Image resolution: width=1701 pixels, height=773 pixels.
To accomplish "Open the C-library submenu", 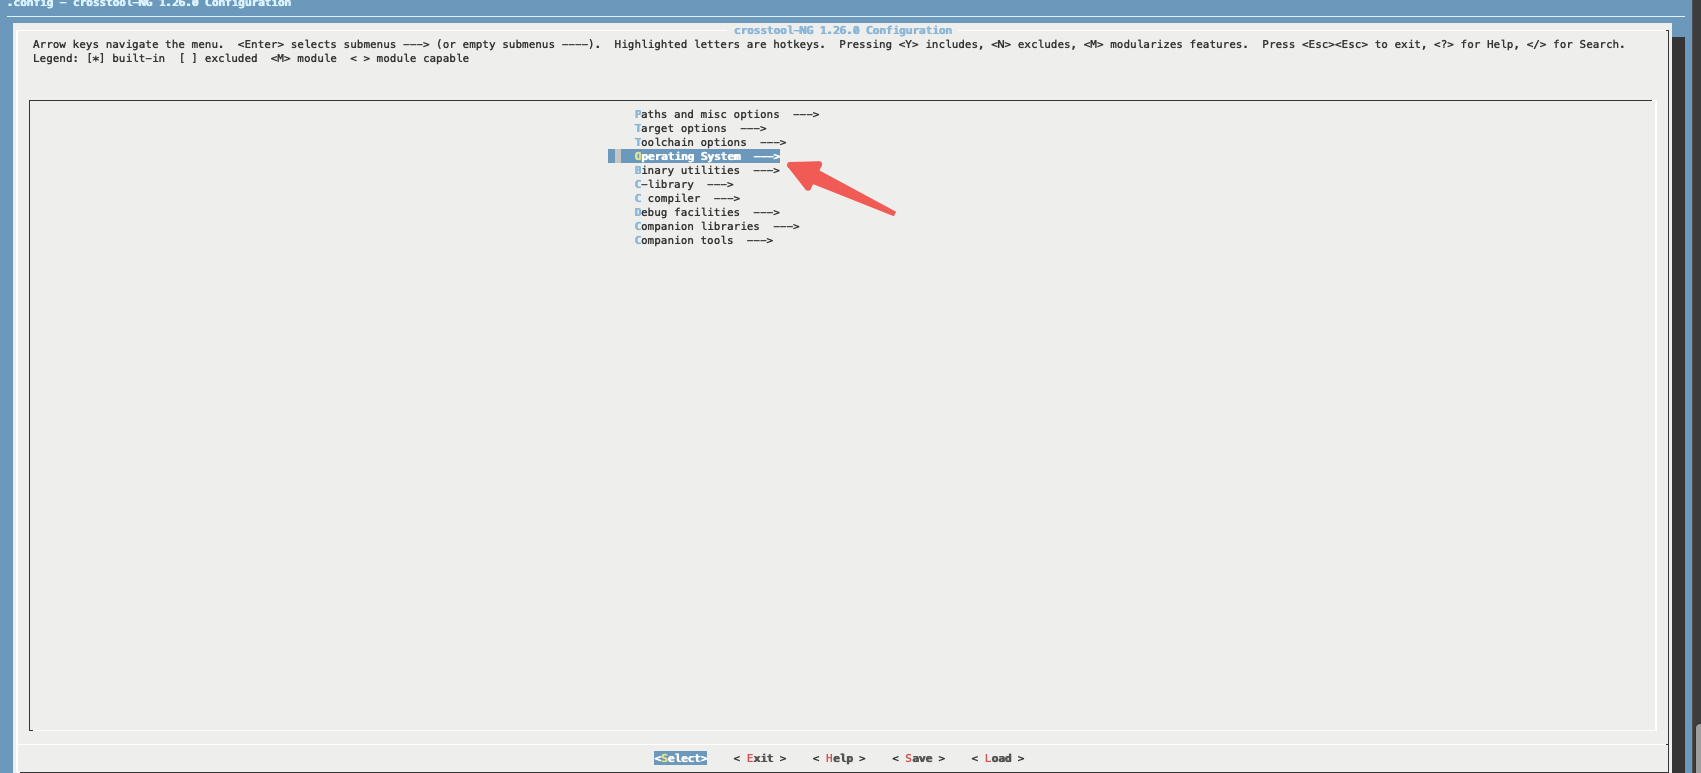I will click(x=684, y=184).
